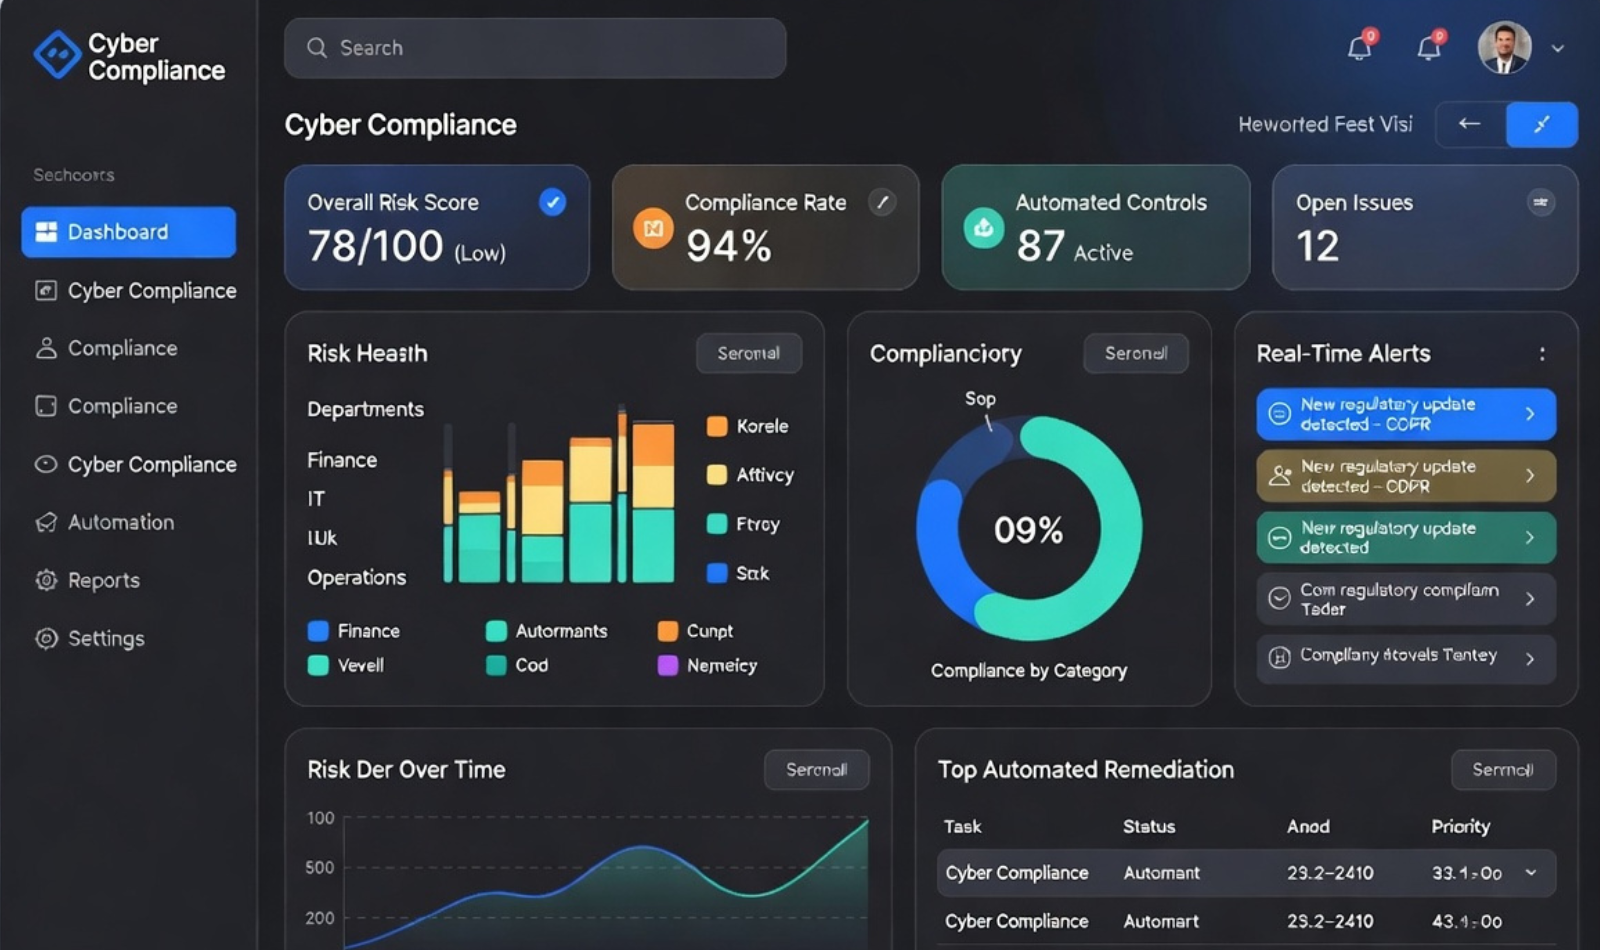Open the Top Automated Remediation dropdown

pyautogui.click(x=1503, y=770)
